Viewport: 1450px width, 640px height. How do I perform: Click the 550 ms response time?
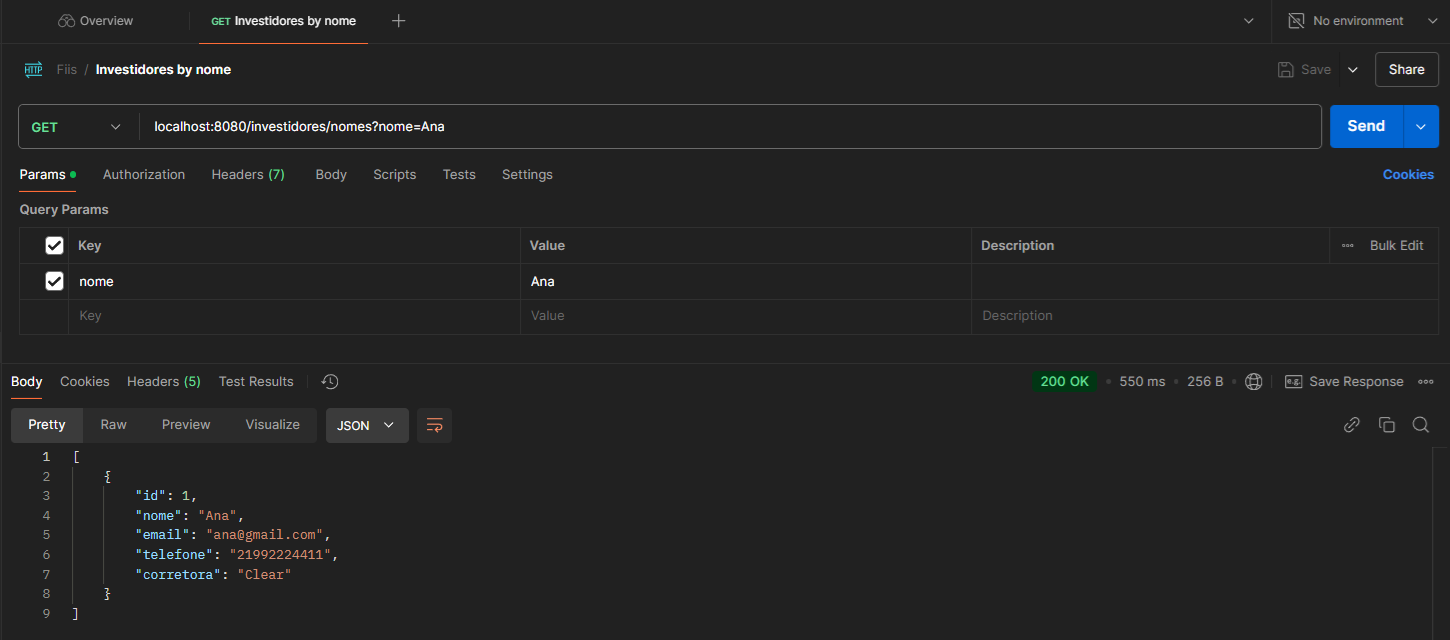tap(1142, 381)
